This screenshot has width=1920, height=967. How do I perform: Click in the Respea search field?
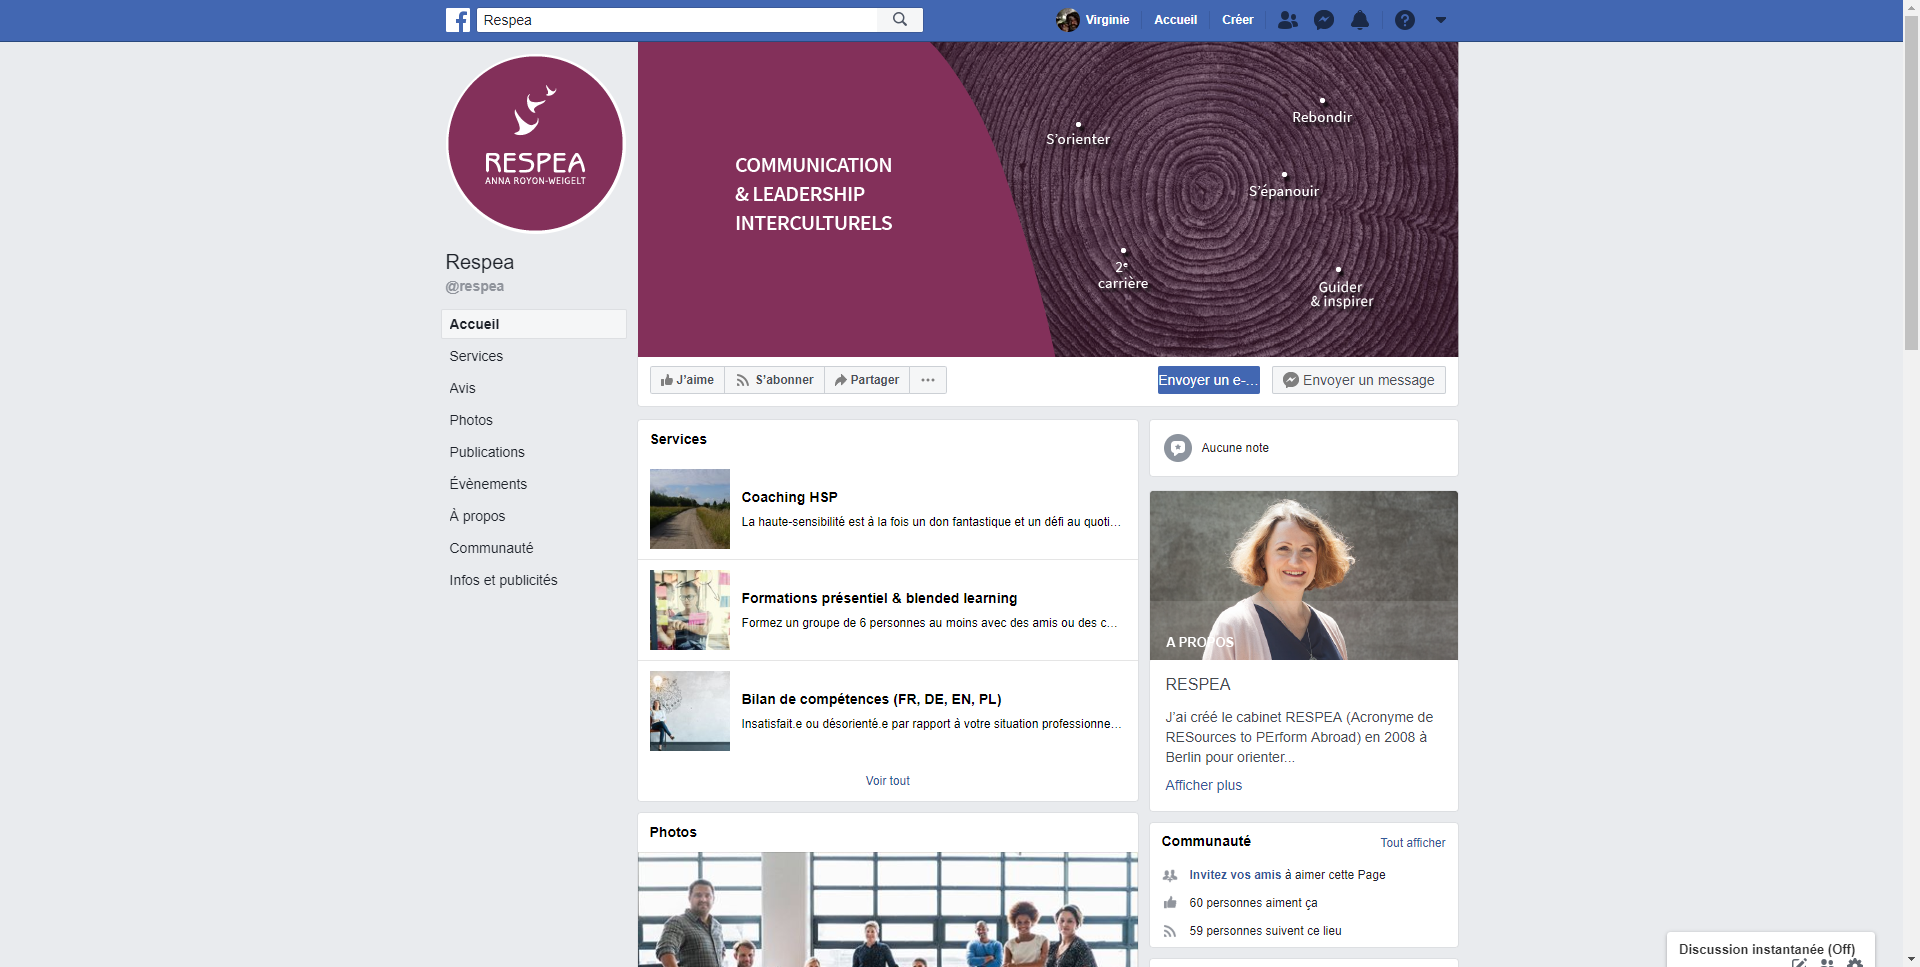tap(677, 20)
